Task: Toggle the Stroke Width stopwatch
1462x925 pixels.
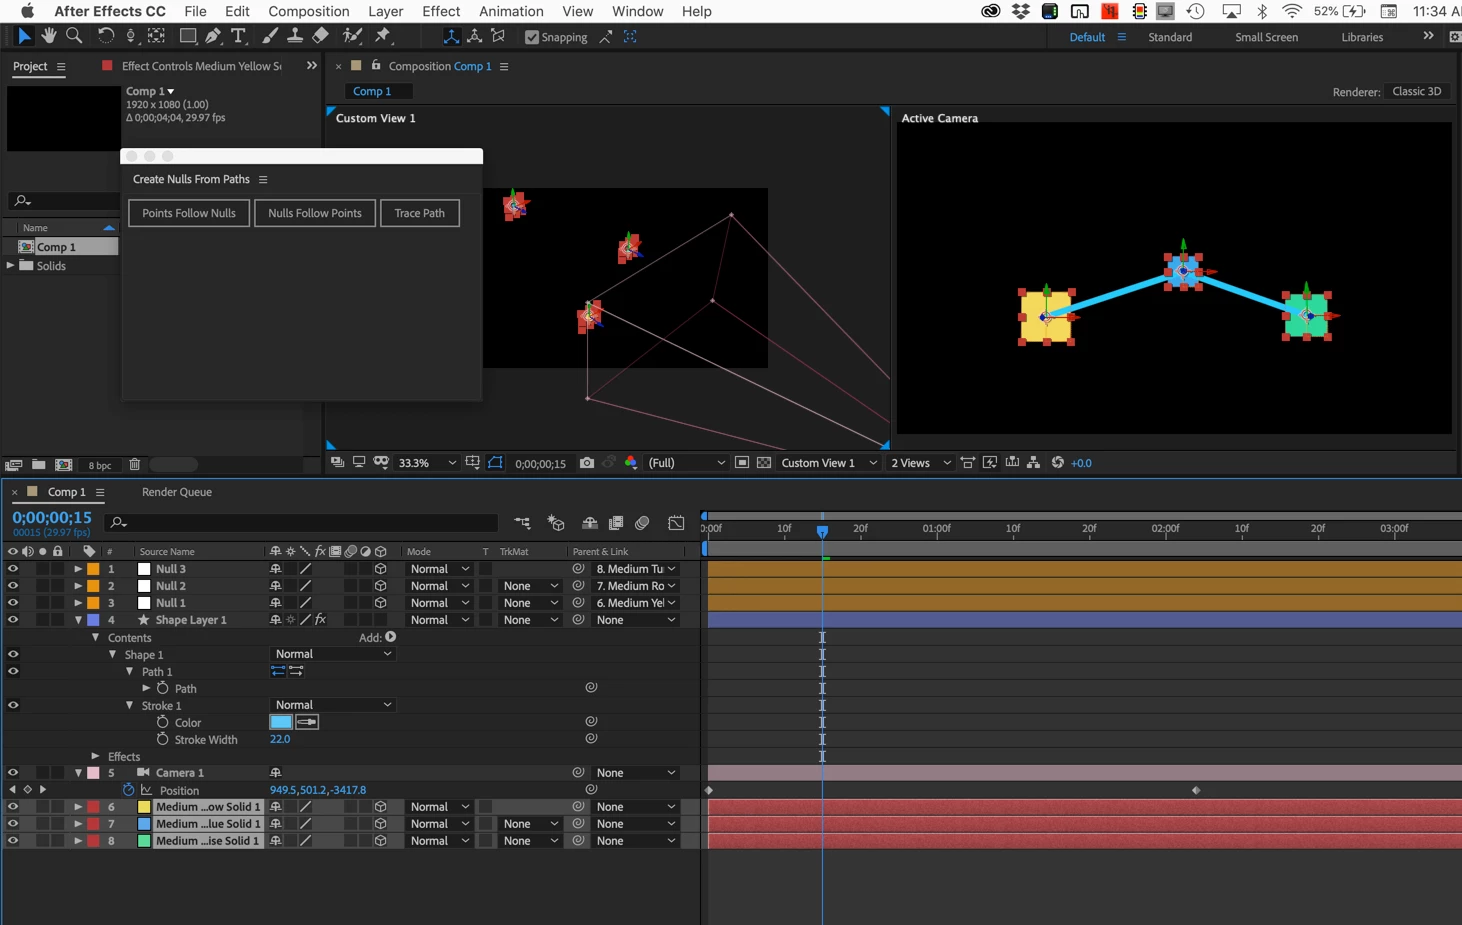Action: 162,739
